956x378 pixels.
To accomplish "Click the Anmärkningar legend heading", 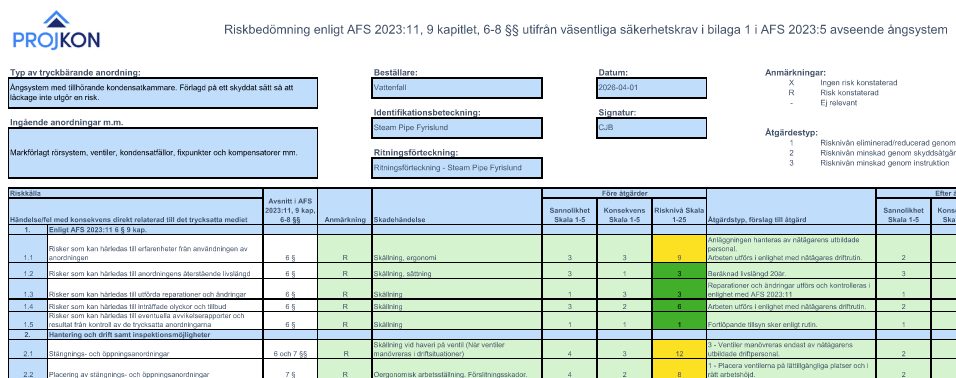I will click(796, 73).
